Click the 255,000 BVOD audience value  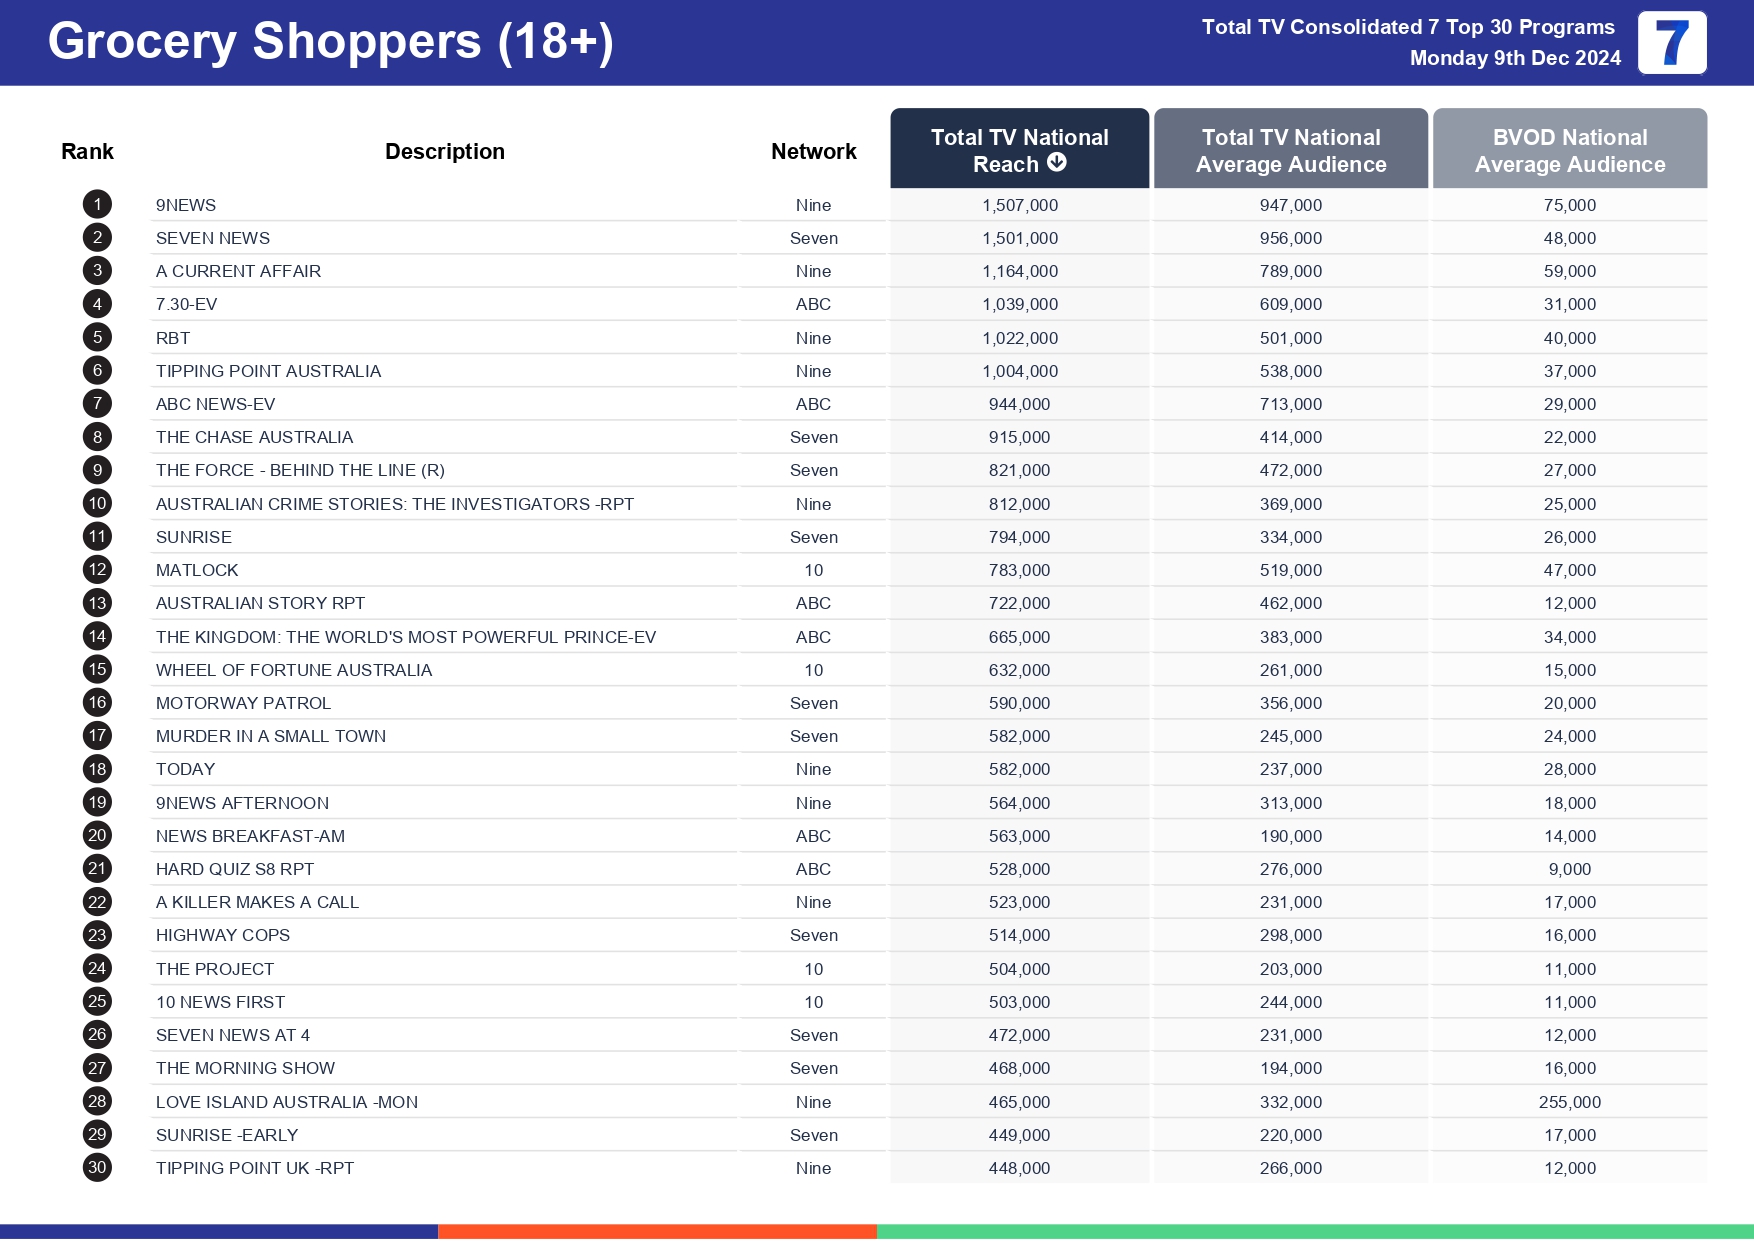click(1569, 1102)
